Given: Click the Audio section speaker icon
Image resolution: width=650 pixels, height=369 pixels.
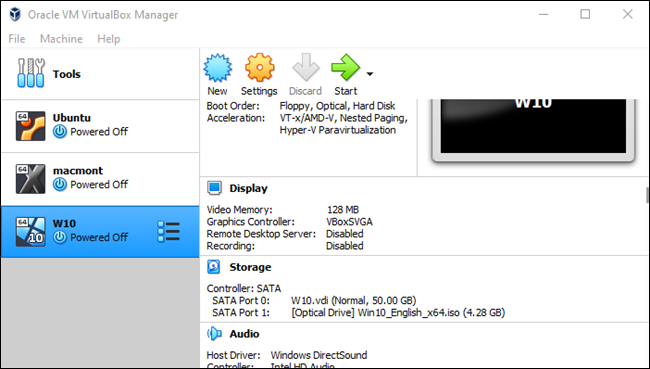Looking at the screenshot, I should click(214, 333).
